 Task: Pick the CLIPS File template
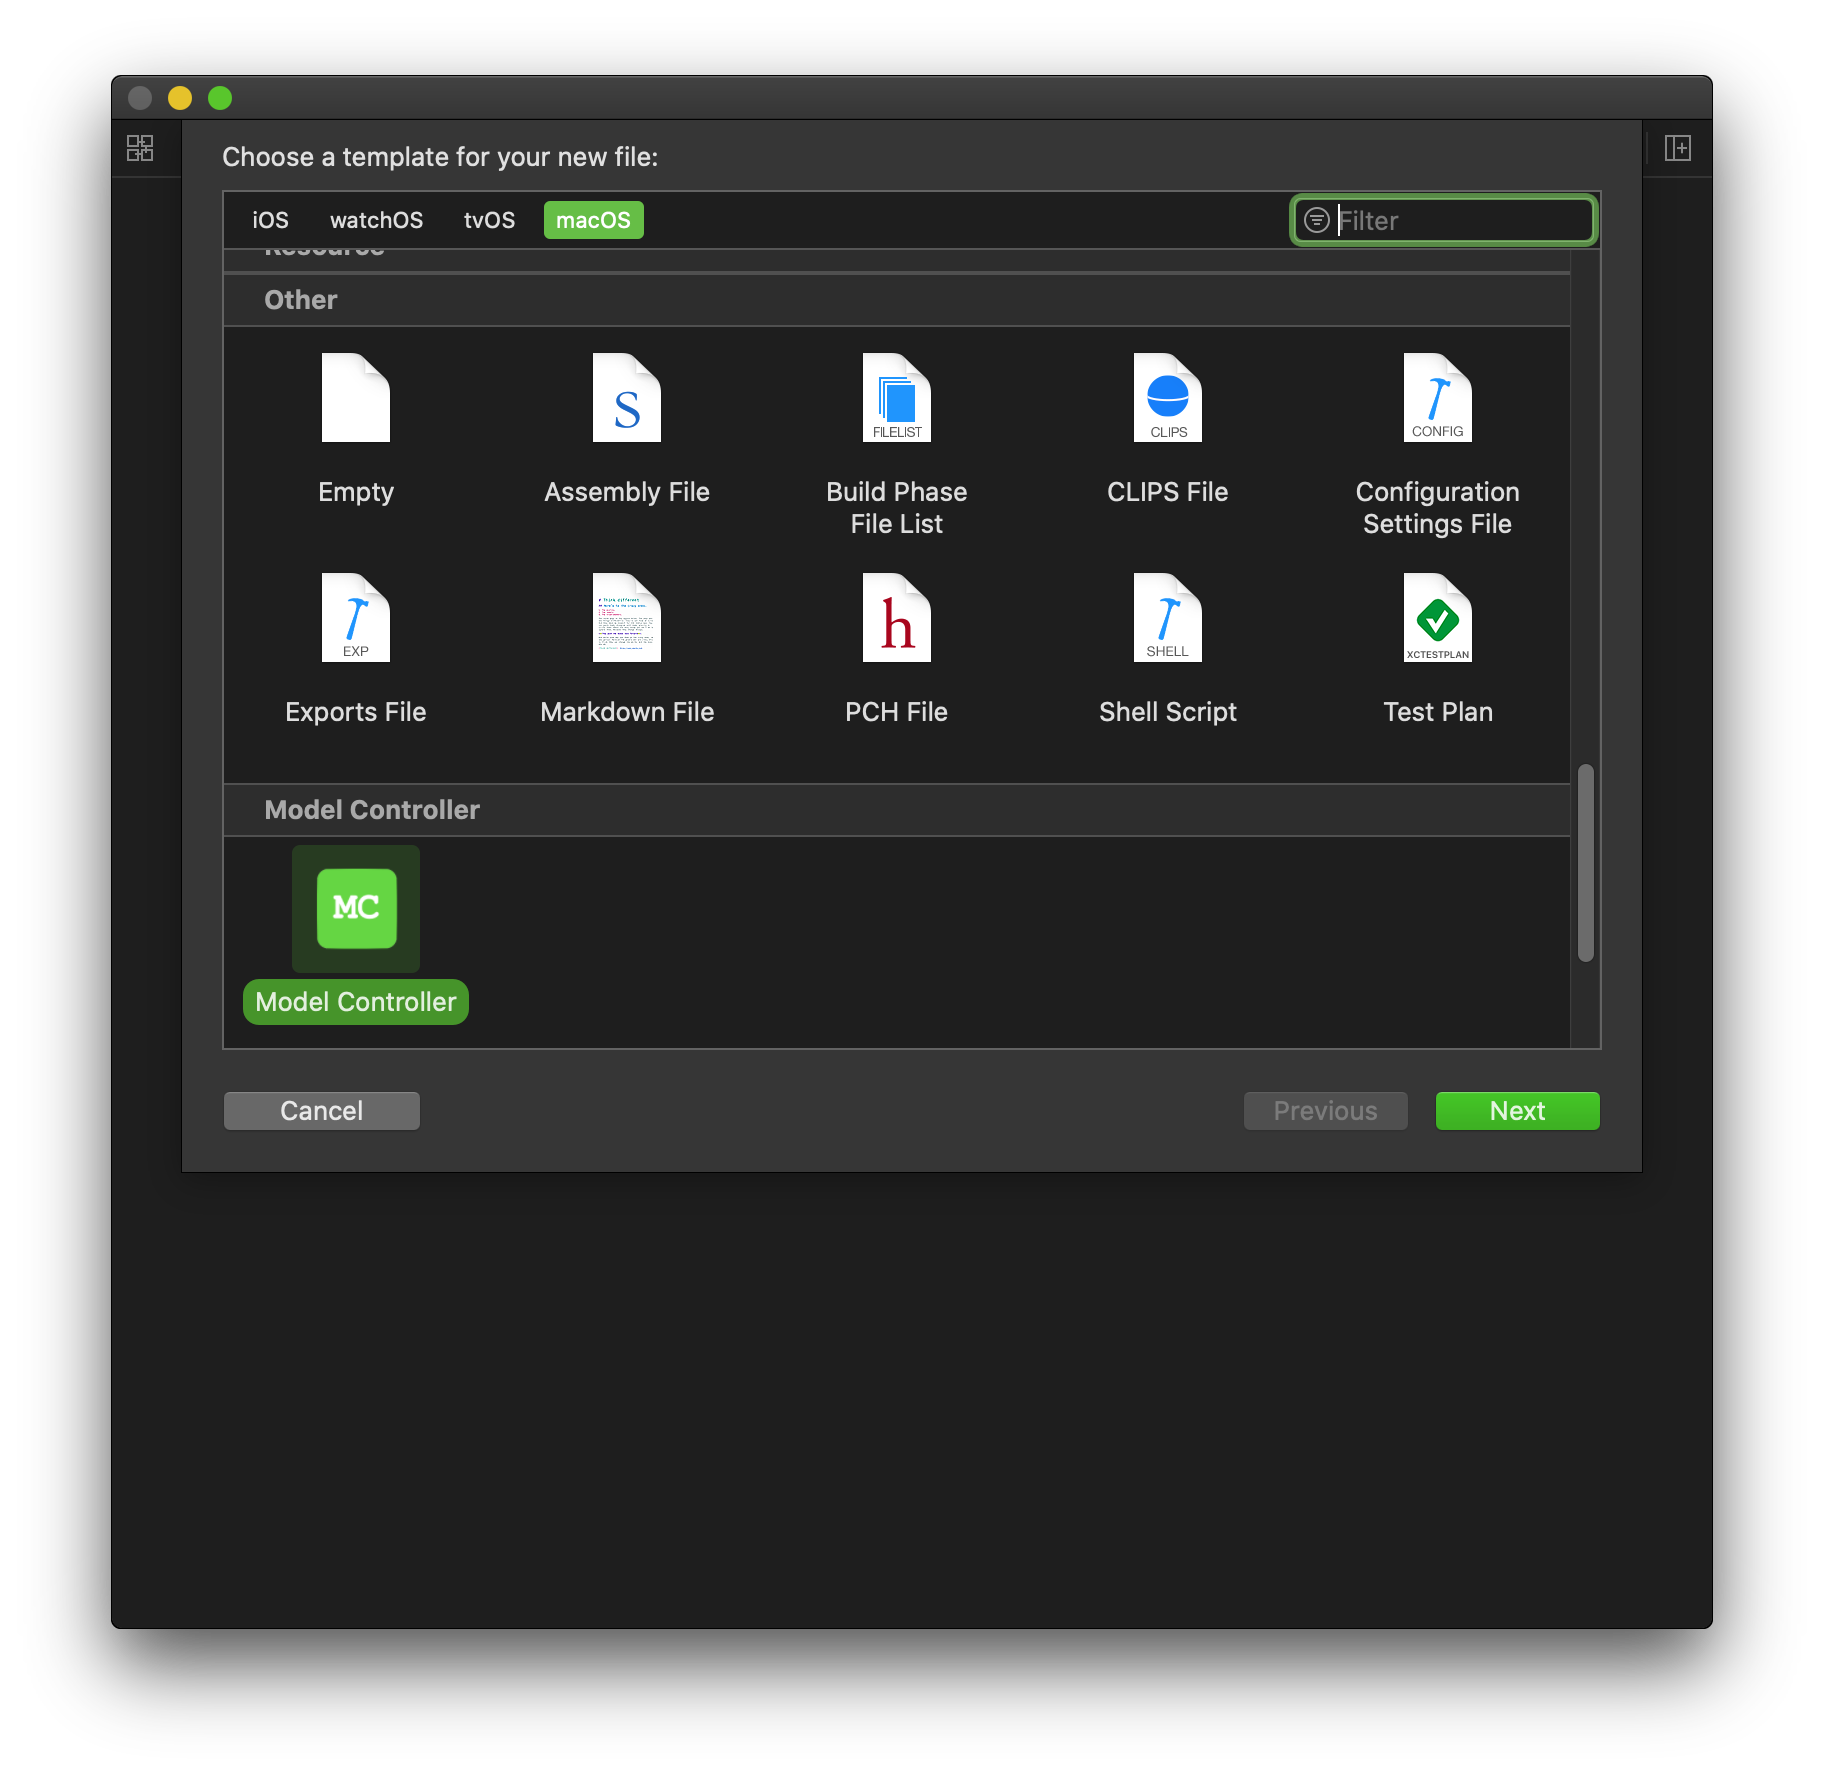tap(1167, 399)
